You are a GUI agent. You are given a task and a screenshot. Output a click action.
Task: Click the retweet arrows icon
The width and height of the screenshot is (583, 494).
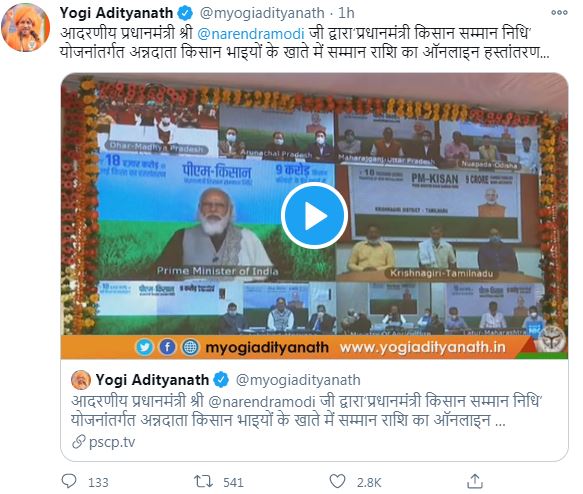[x=203, y=481]
